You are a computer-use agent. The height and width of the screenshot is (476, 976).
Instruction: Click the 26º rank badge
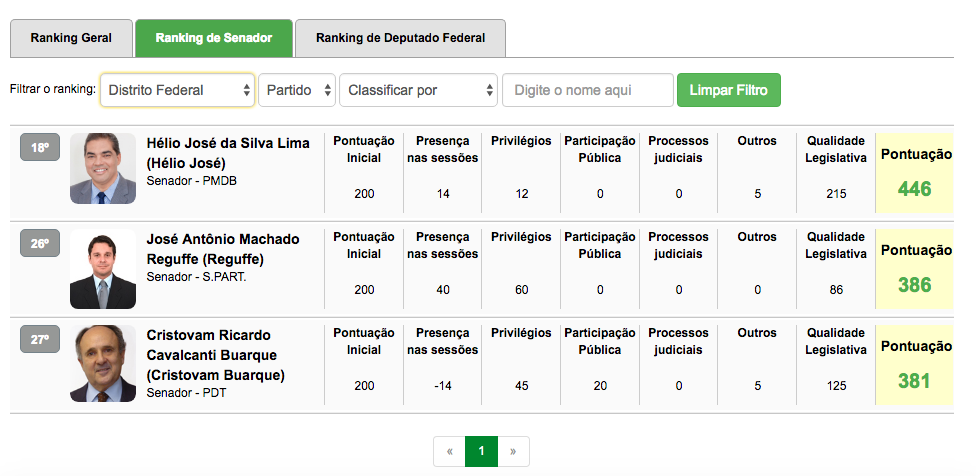(x=40, y=244)
